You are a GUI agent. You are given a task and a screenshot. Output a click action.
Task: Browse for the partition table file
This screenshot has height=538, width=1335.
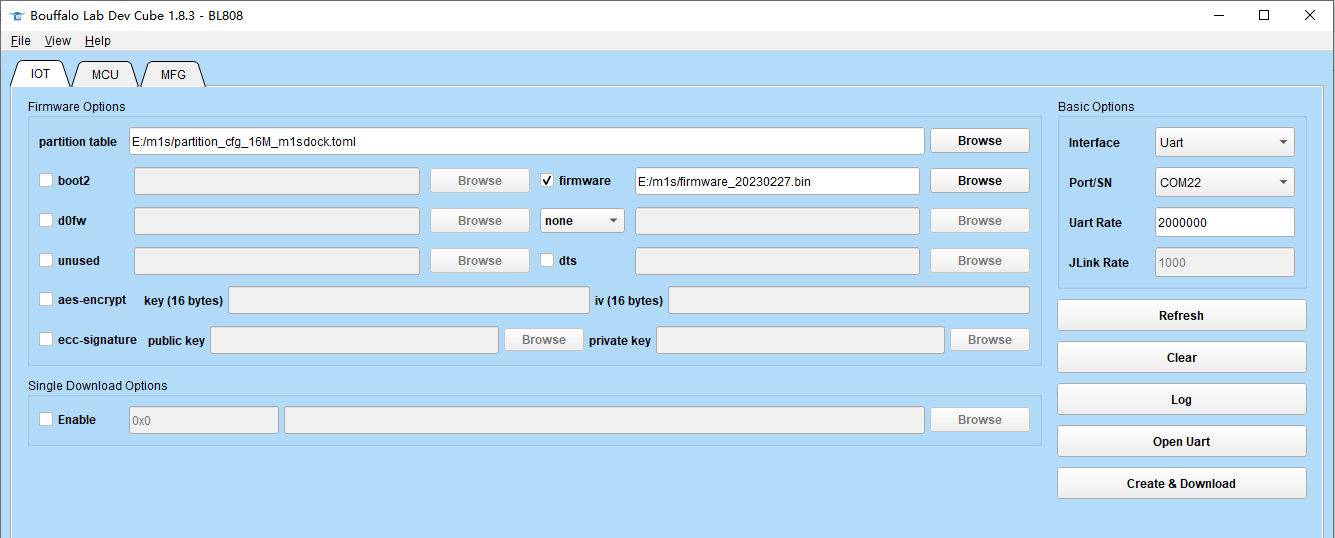click(979, 141)
